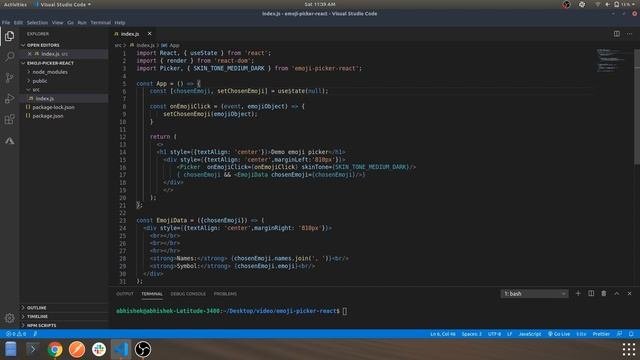Split the editor to the right

[616, 34]
